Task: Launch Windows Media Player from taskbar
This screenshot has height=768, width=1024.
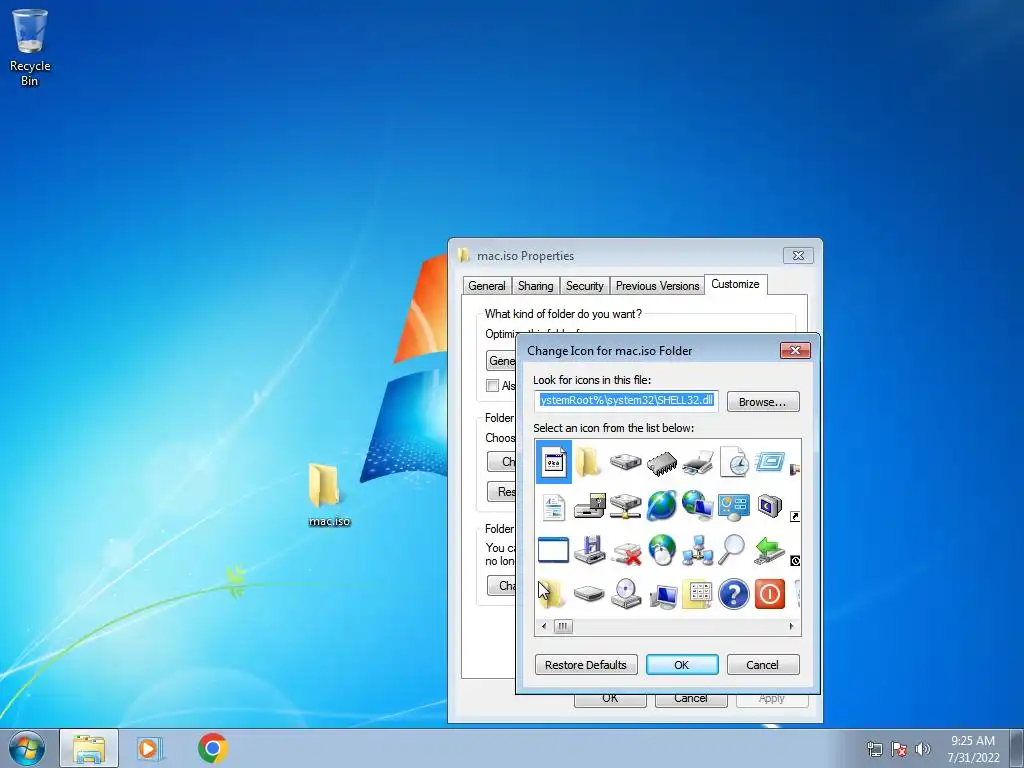Action: pyautogui.click(x=150, y=748)
